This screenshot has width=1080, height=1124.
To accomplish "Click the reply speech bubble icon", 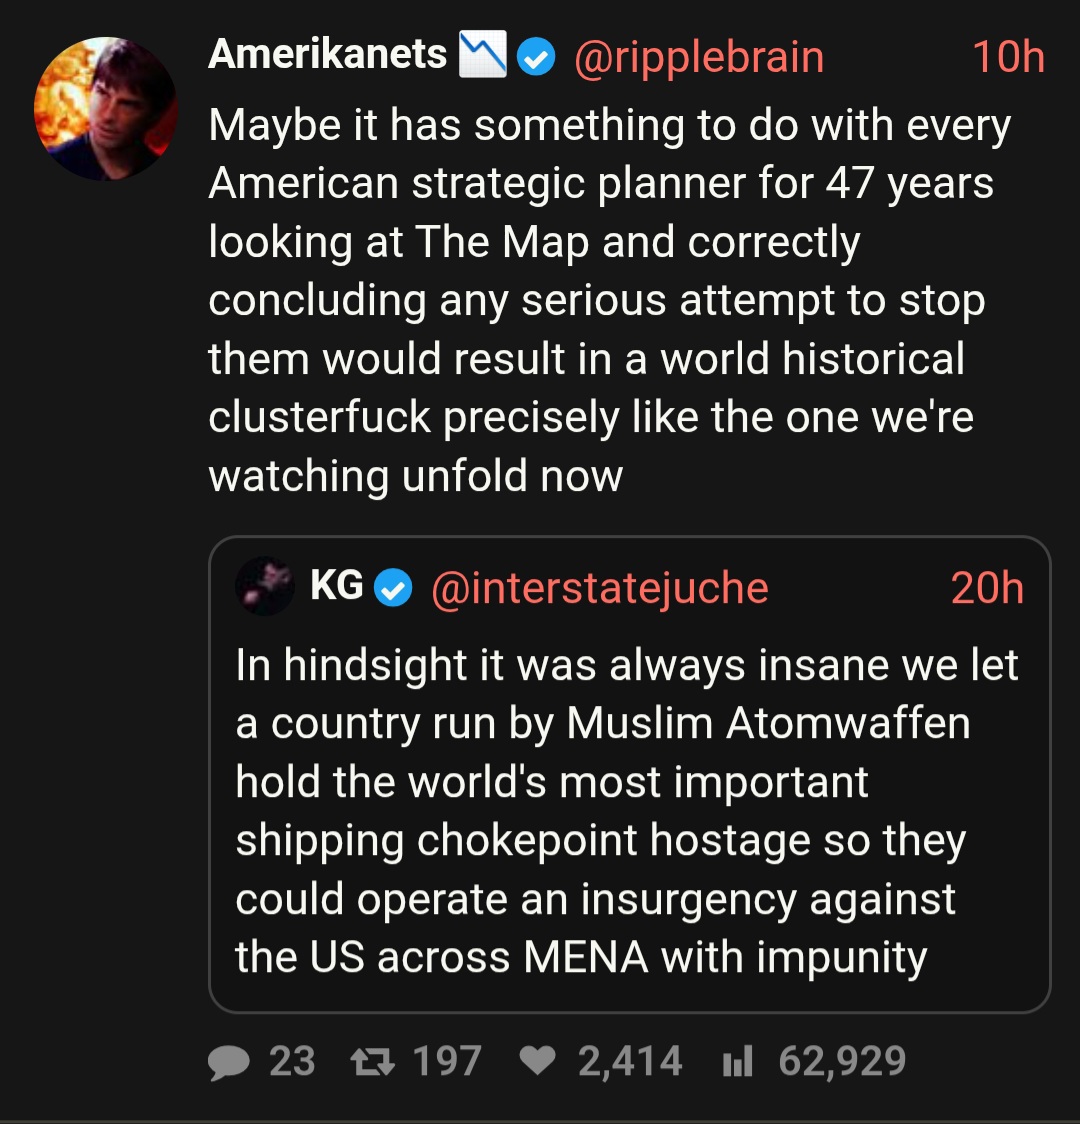I will click(229, 1062).
